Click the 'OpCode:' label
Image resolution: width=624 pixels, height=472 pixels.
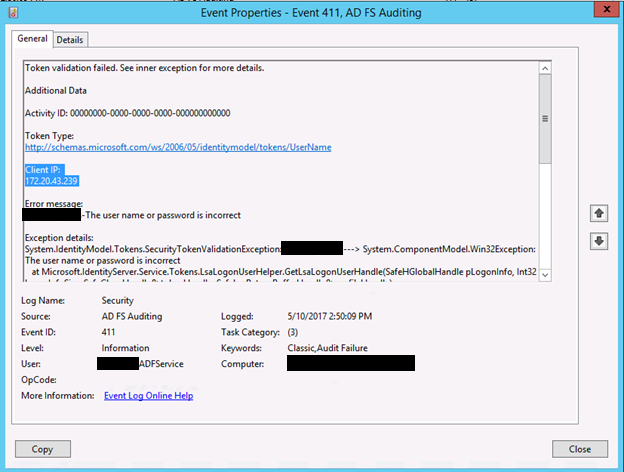[x=39, y=380]
